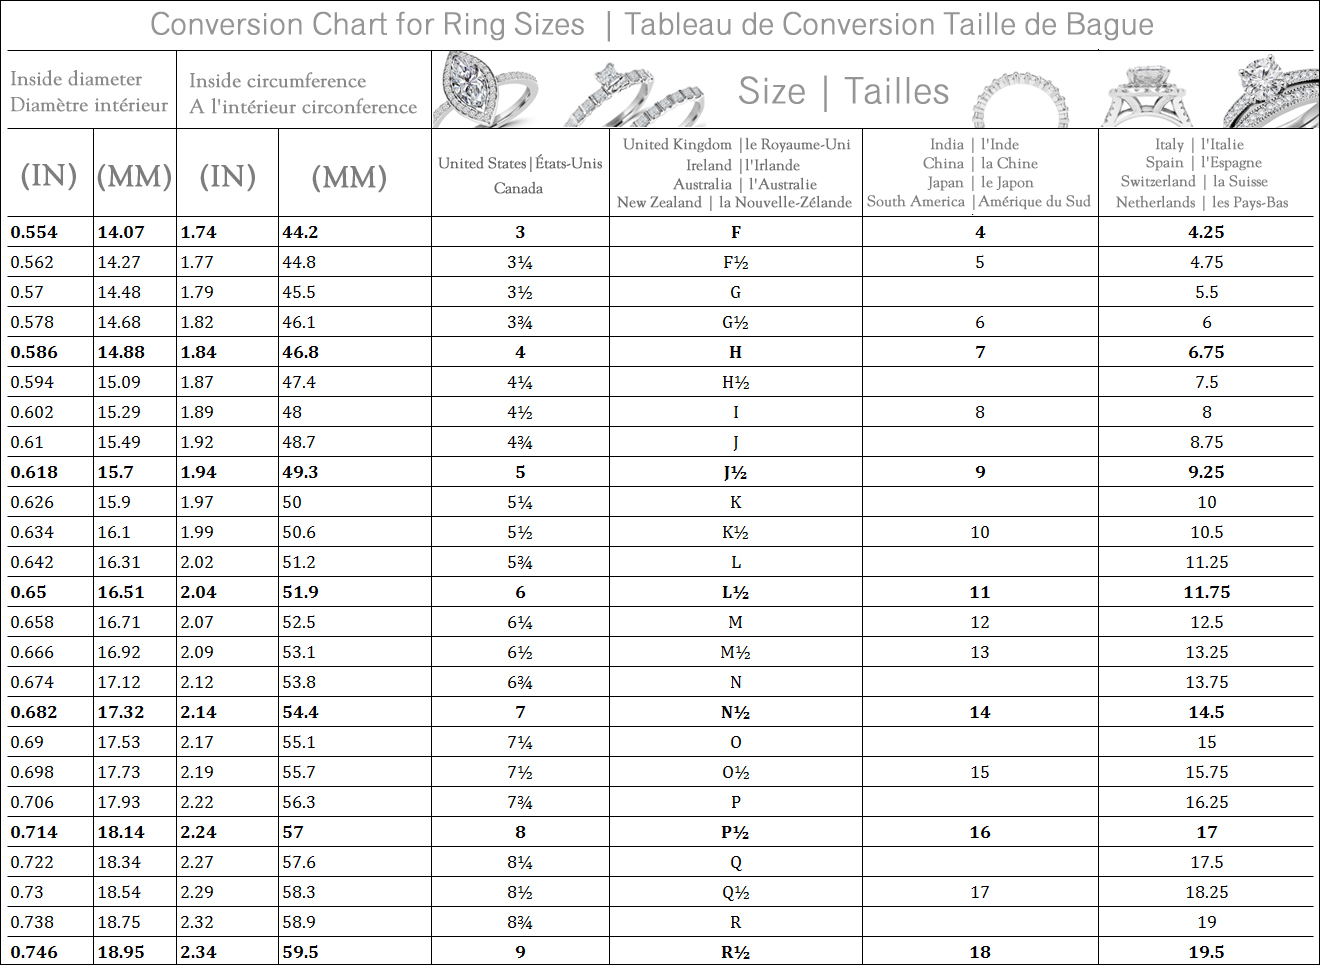1320x965 pixels.
Task: Click the 0.554 inch diameter cell
Action: point(35,232)
